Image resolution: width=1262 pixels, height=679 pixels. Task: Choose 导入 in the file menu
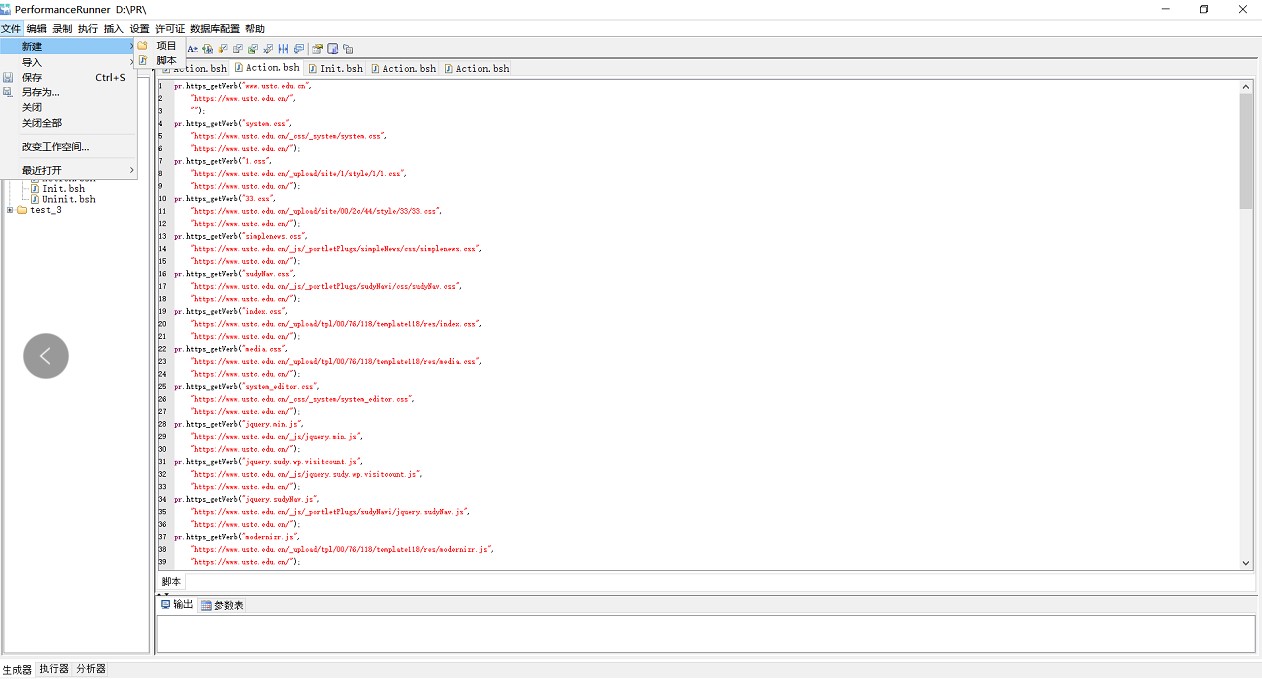tap(69, 62)
